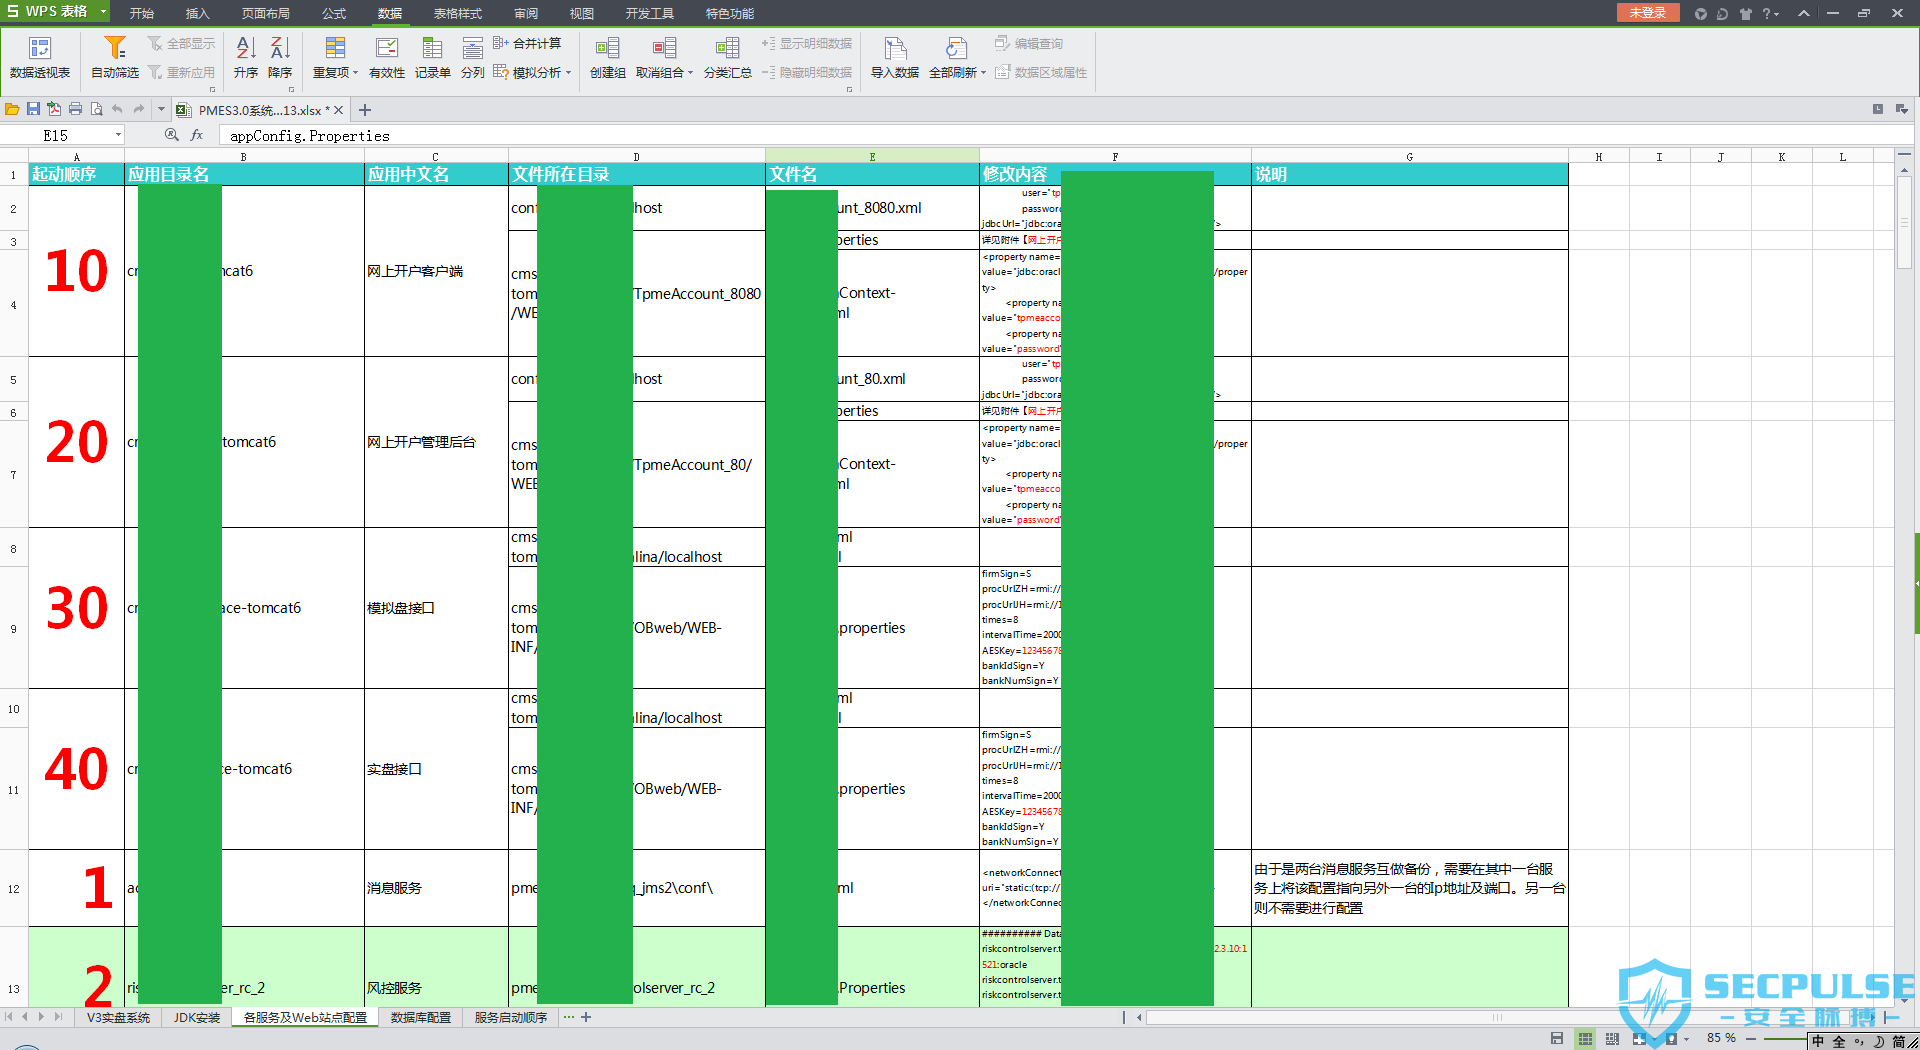Add a new document tab with plus
This screenshot has width=1920, height=1050.
pyautogui.click(x=365, y=110)
